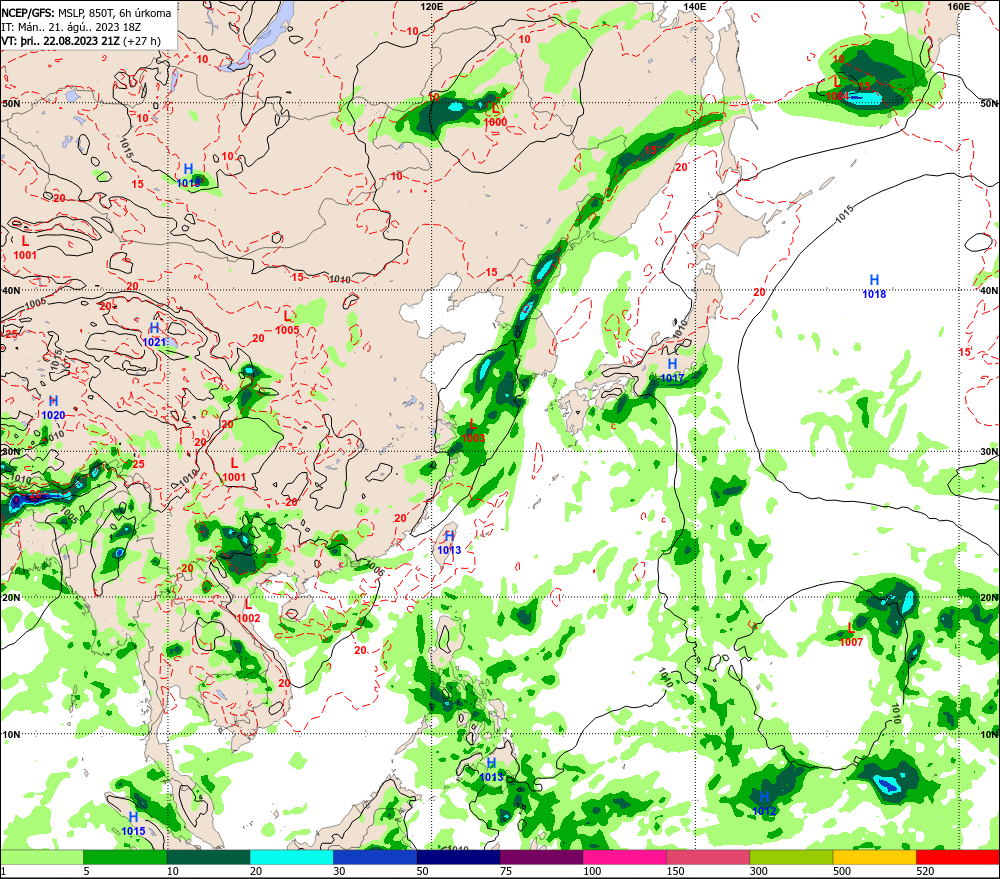Viewport: 1000px width, 879px height.
Task: Click the L 1005 low in northern China
Action: (x=287, y=323)
